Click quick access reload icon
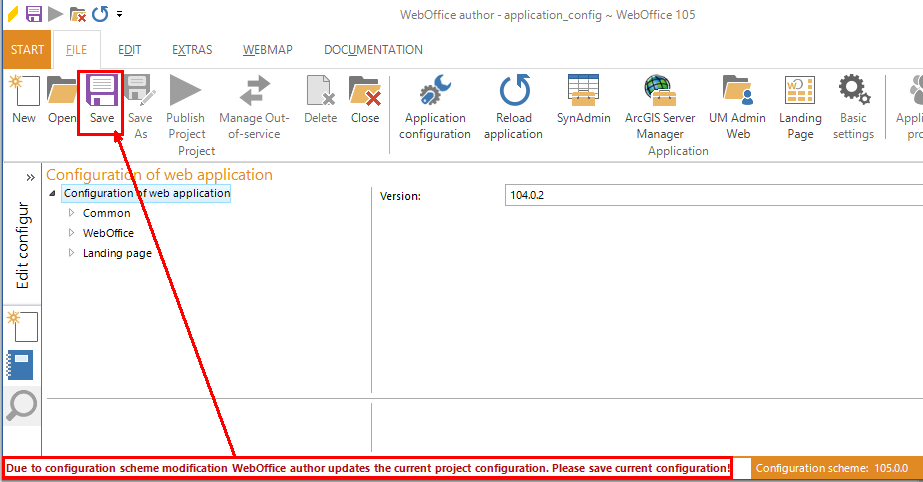This screenshot has width=923, height=482. point(100,14)
